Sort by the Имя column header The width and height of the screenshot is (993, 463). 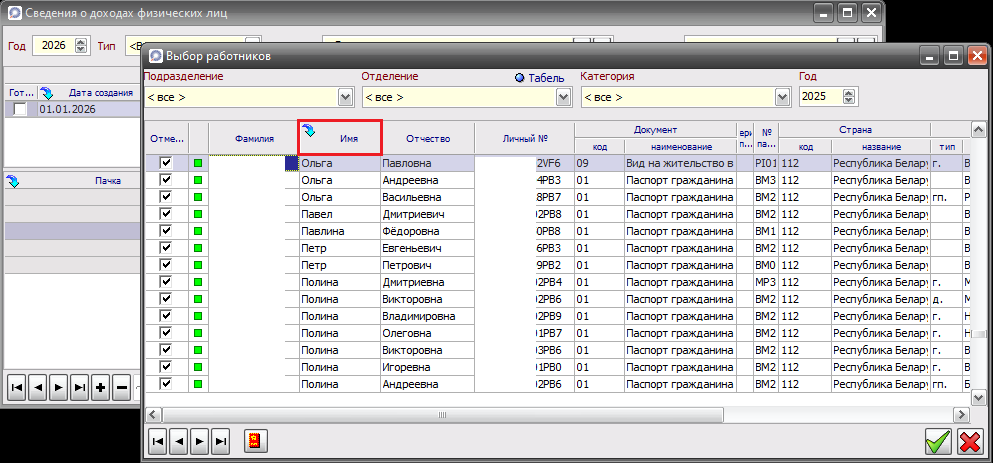coord(340,138)
